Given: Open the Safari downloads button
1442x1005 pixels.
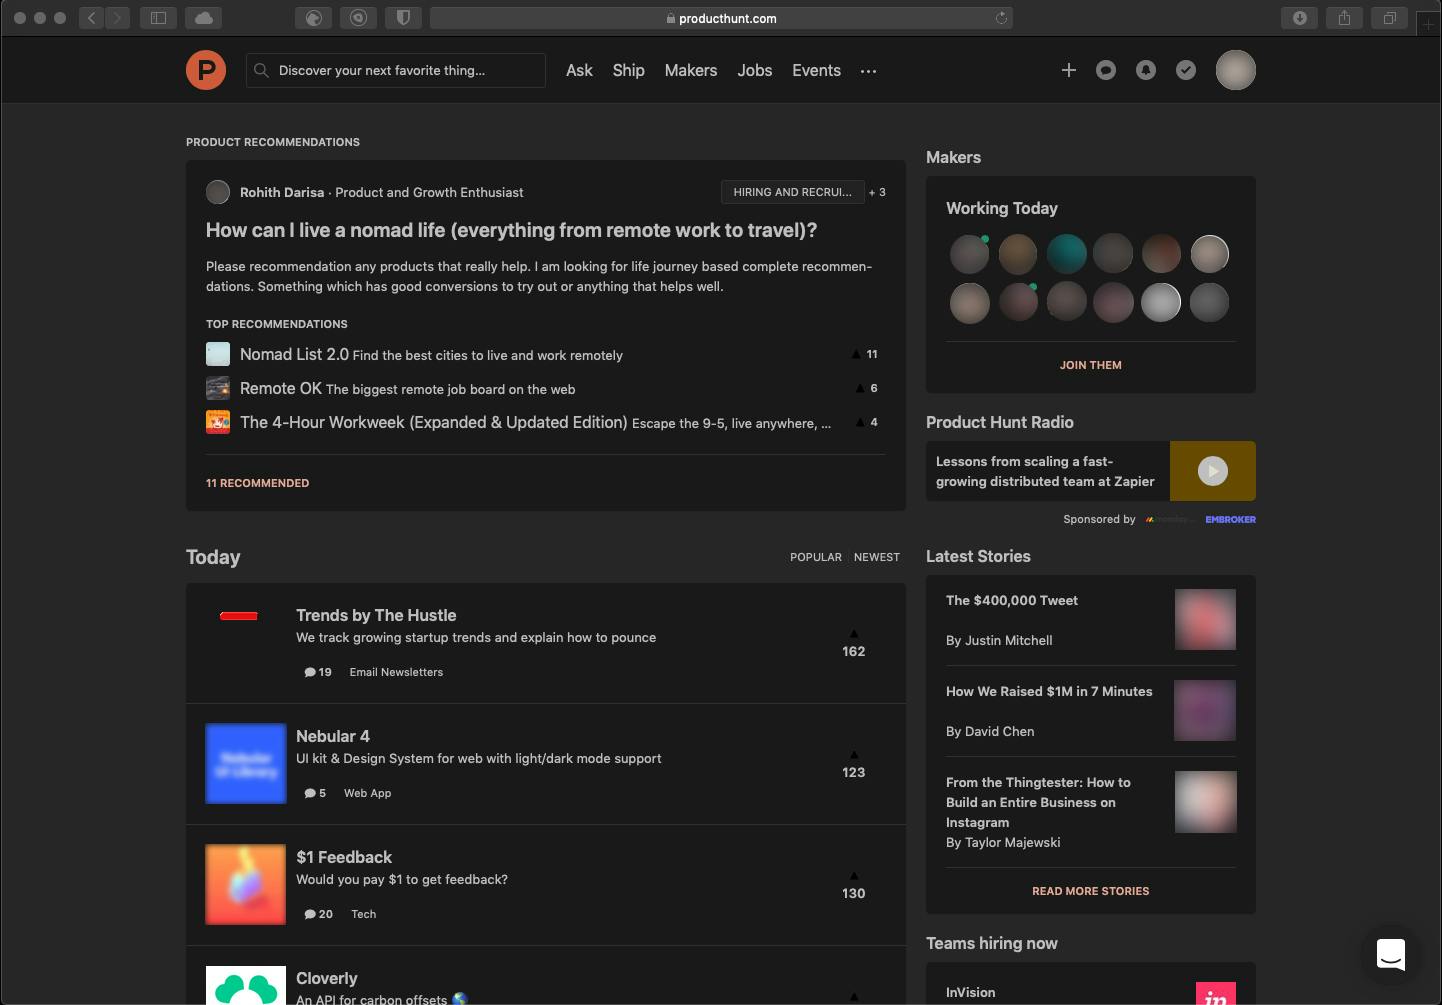Looking at the screenshot, I should [x=1300, y=18].
